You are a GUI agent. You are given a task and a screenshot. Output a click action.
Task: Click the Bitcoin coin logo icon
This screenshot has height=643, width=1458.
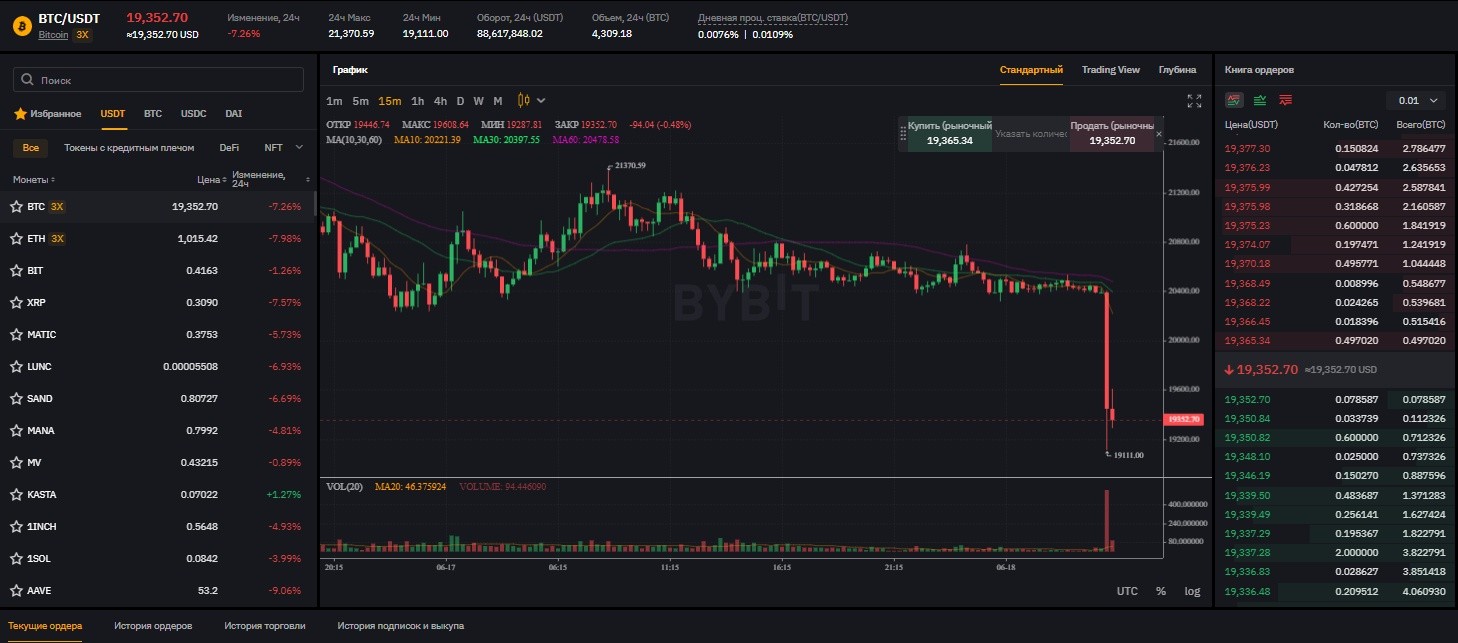[21, 25]
